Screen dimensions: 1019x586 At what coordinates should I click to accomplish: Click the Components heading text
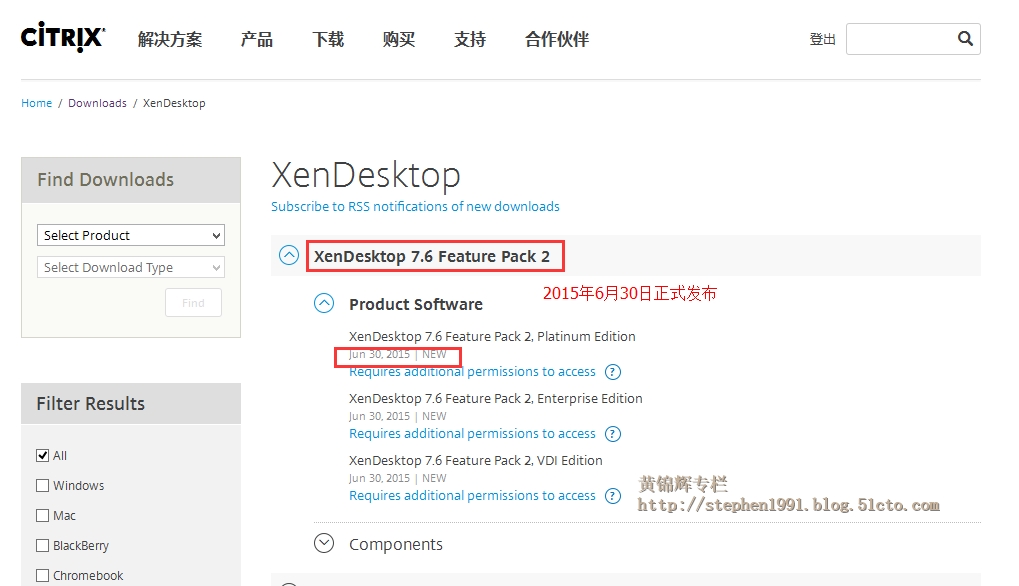tap(396, 544)
